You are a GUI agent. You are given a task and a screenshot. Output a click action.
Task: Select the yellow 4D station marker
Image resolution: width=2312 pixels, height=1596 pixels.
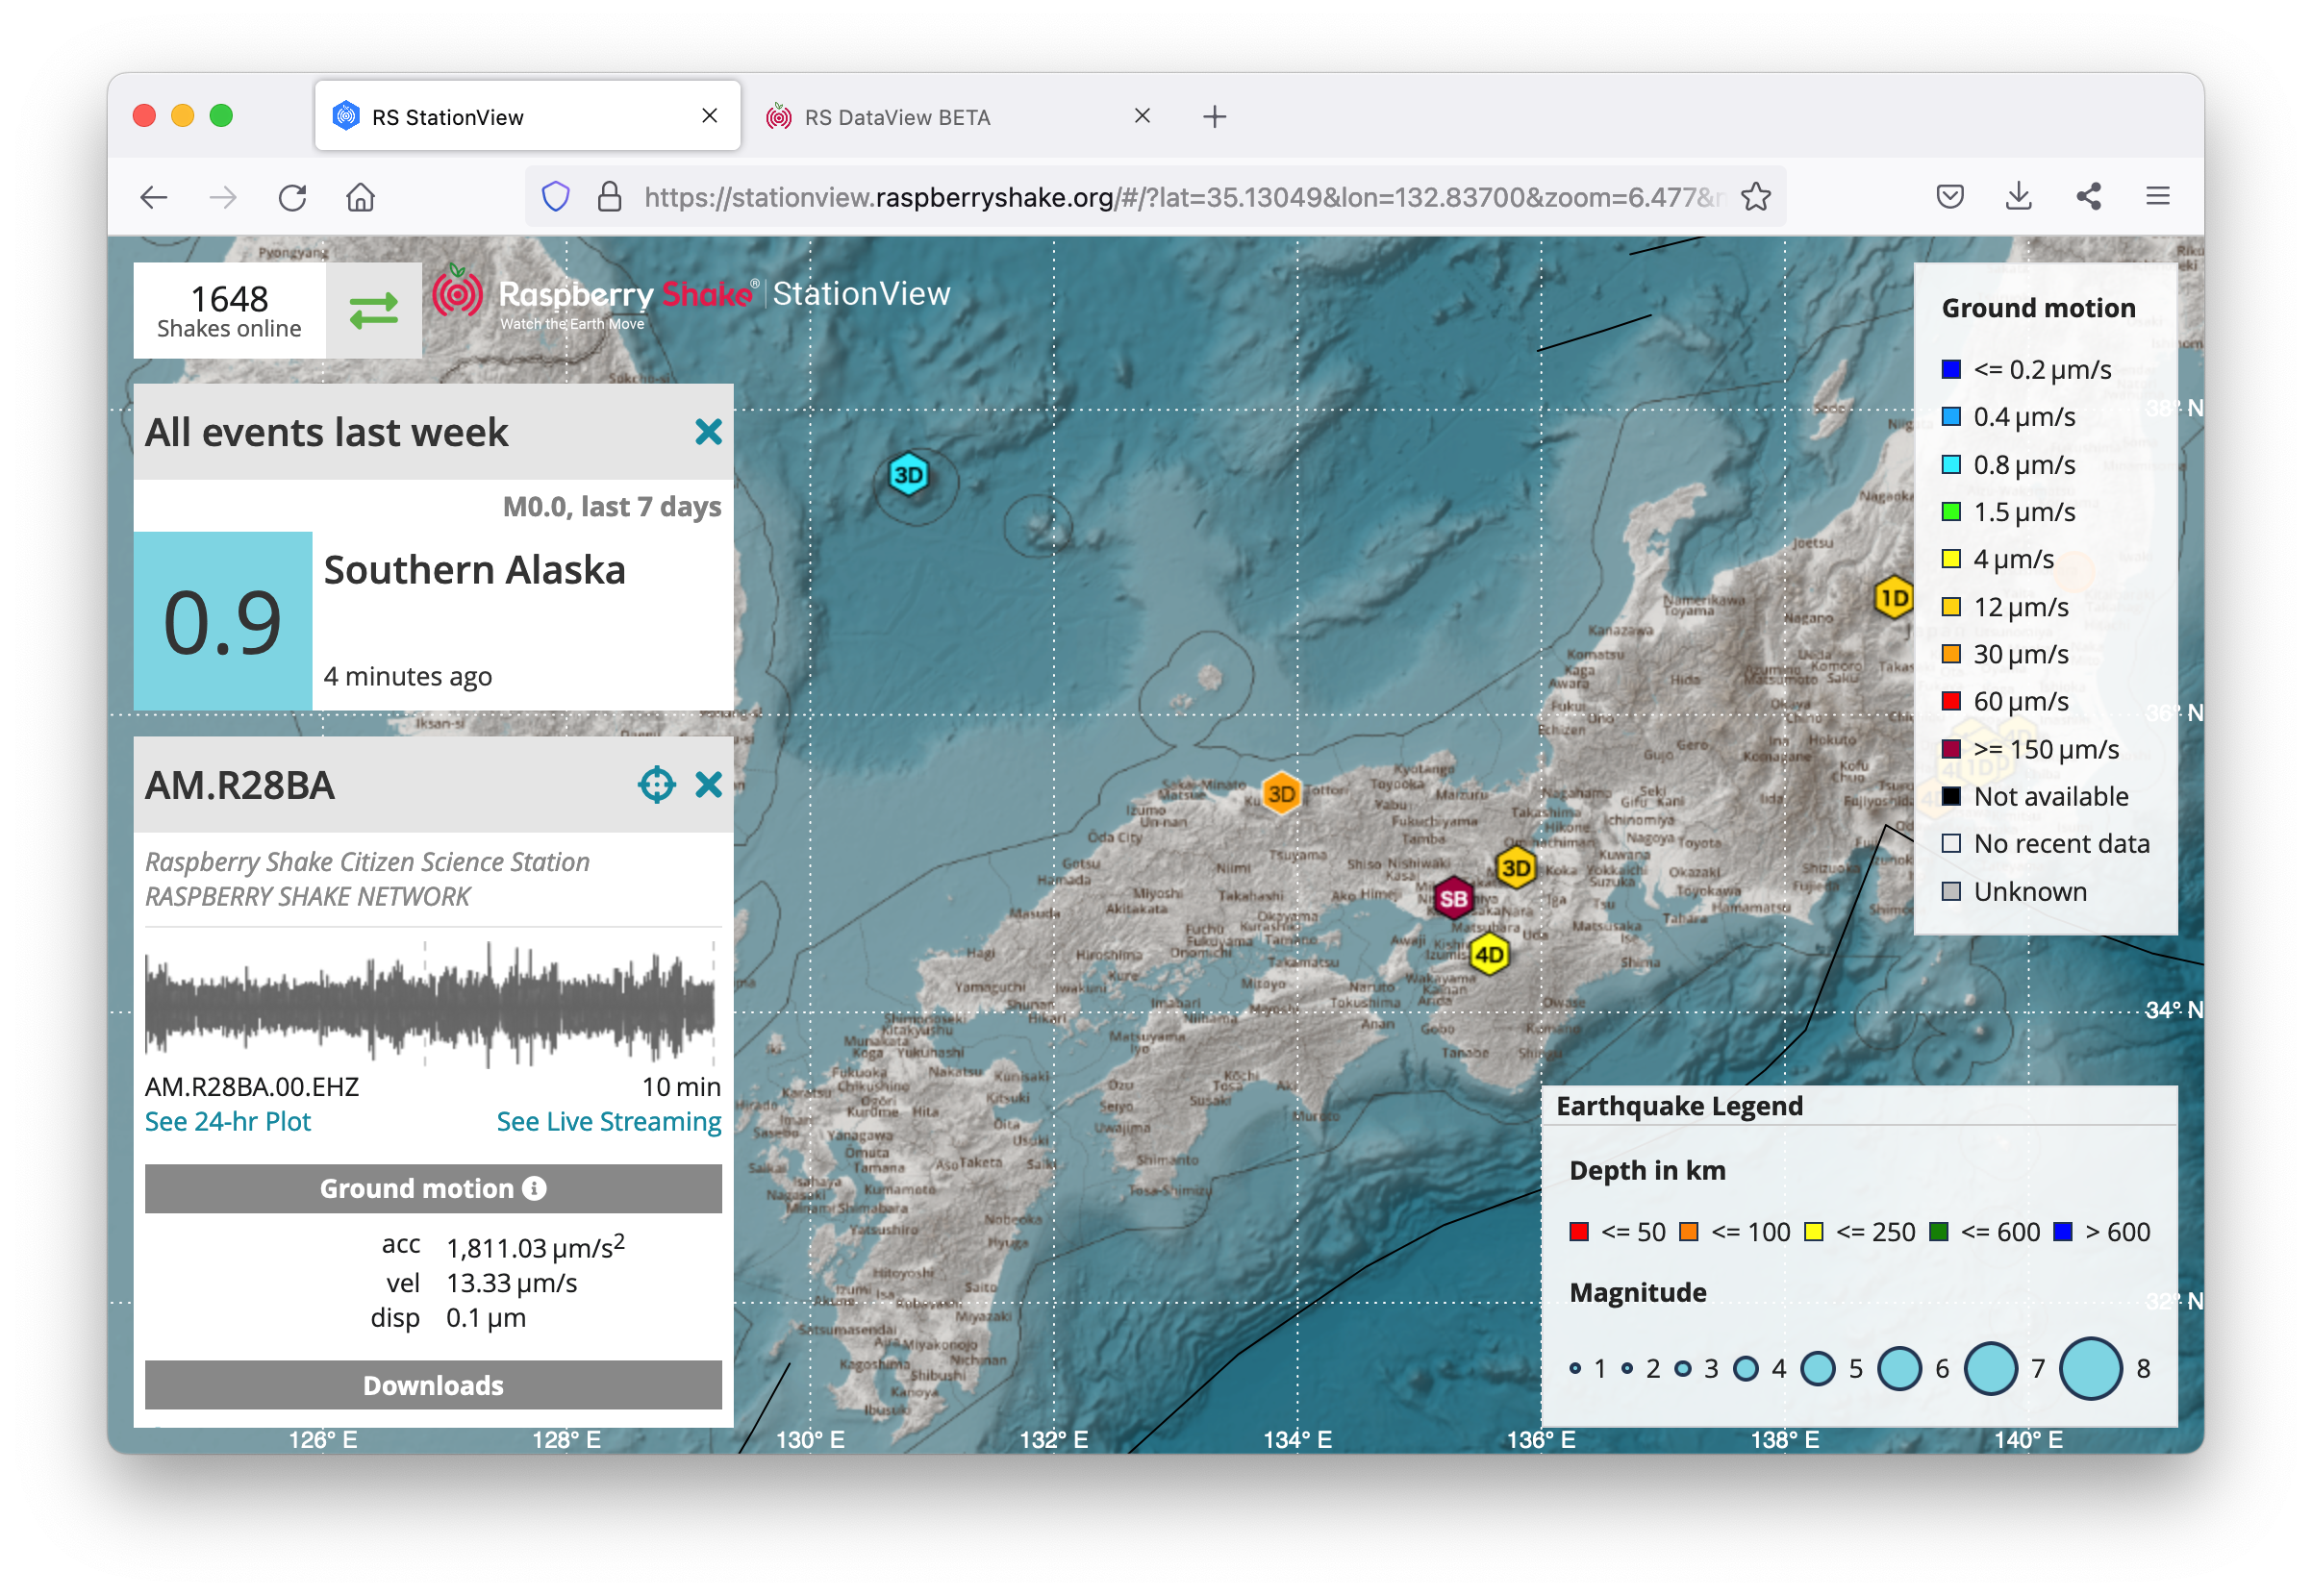click(1489, 954)
